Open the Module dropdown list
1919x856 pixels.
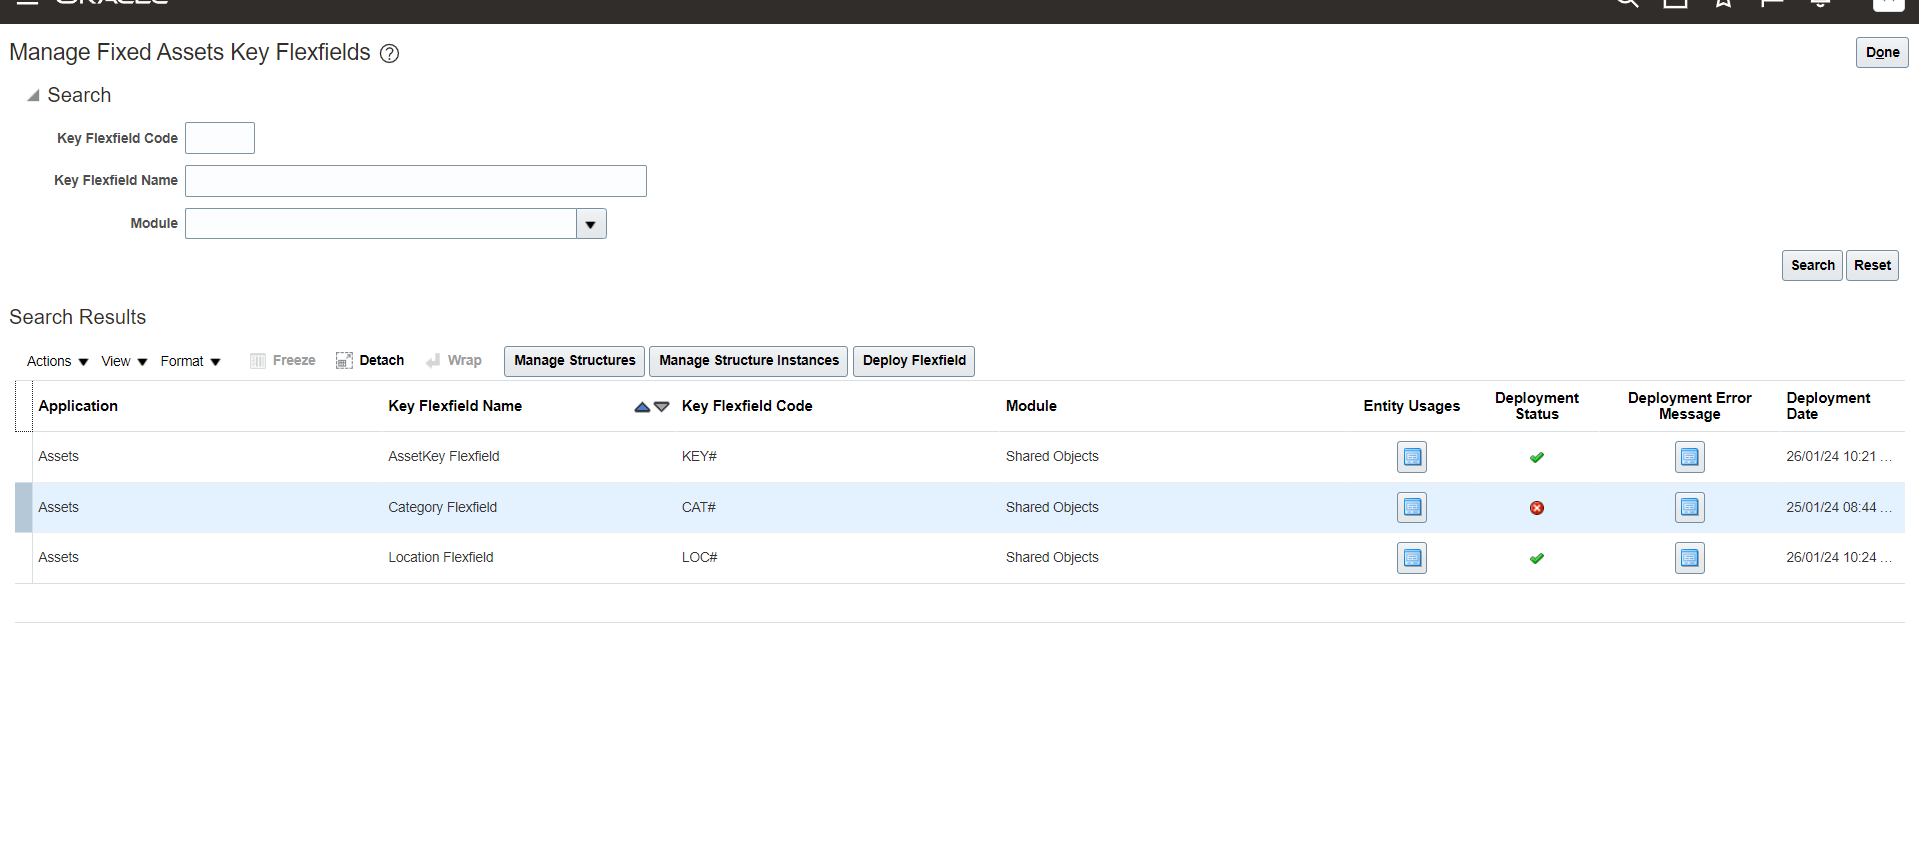pos(591,224)
